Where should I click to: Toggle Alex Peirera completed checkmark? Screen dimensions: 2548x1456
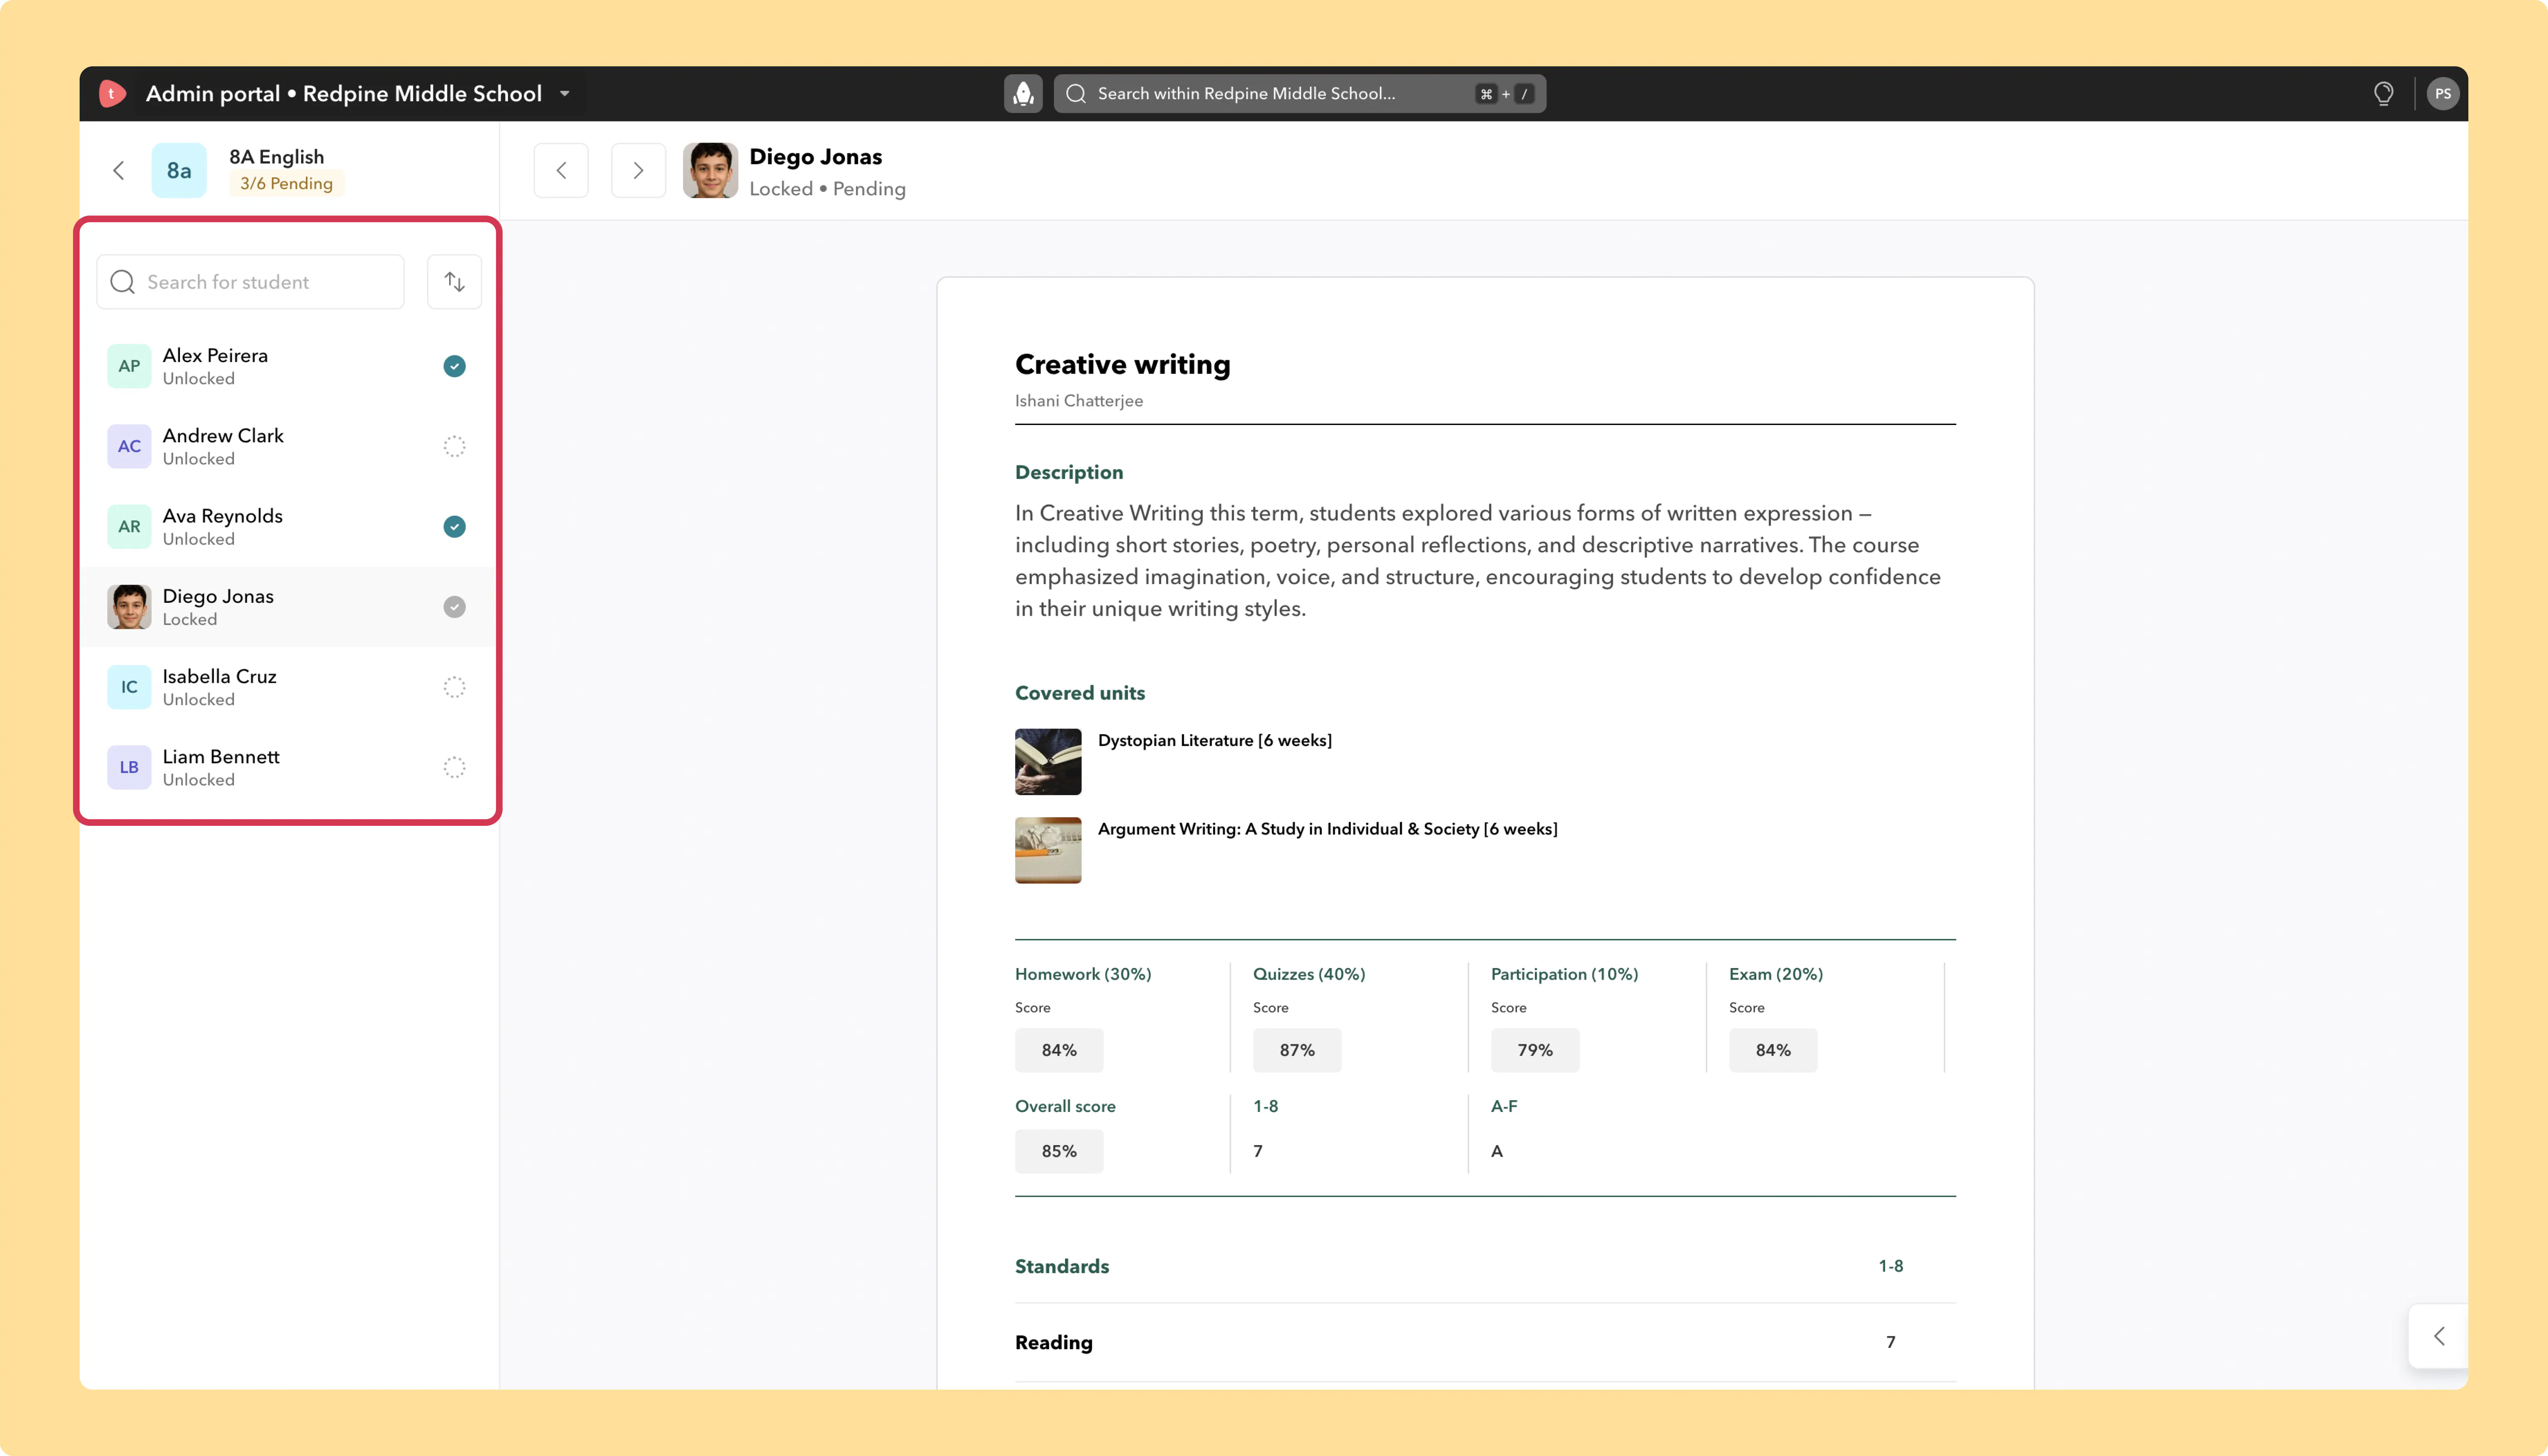(454, 366)
